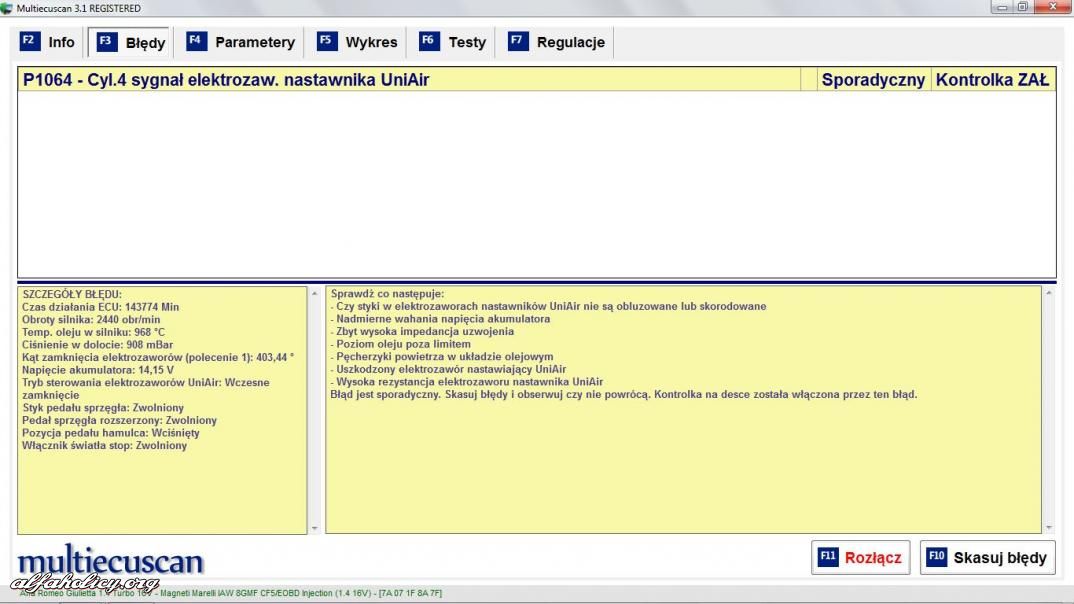Click the 'Uszkodzony elektrozawór nastawiający UniAir' hint

click(x=448, y=369)
